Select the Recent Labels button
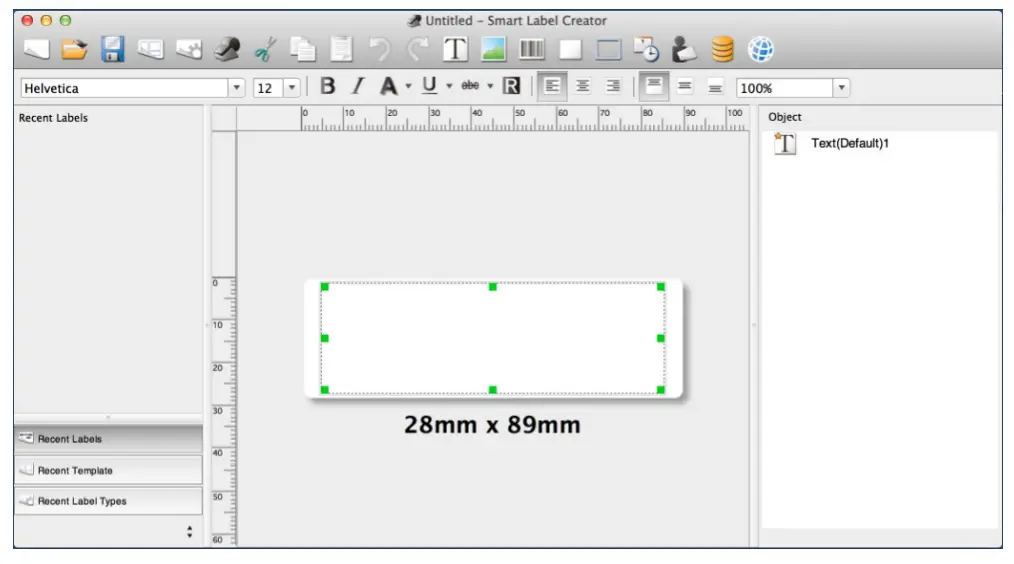This screenshot has width=1014, height=564. [x=108, y=439]
